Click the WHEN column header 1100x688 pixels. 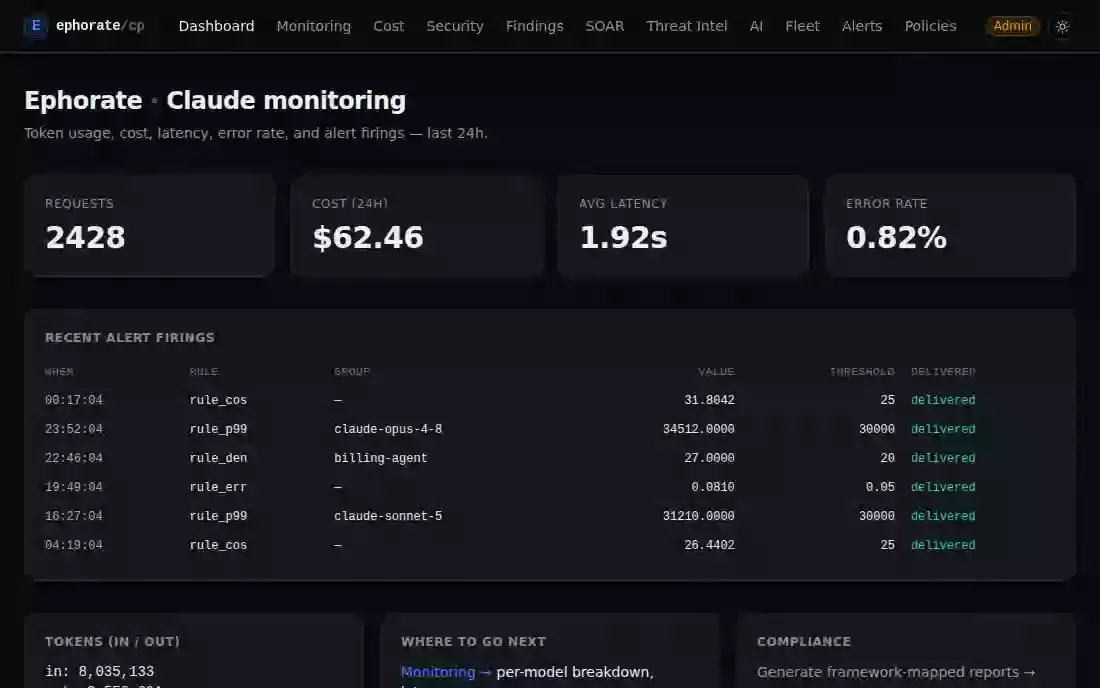59,372
